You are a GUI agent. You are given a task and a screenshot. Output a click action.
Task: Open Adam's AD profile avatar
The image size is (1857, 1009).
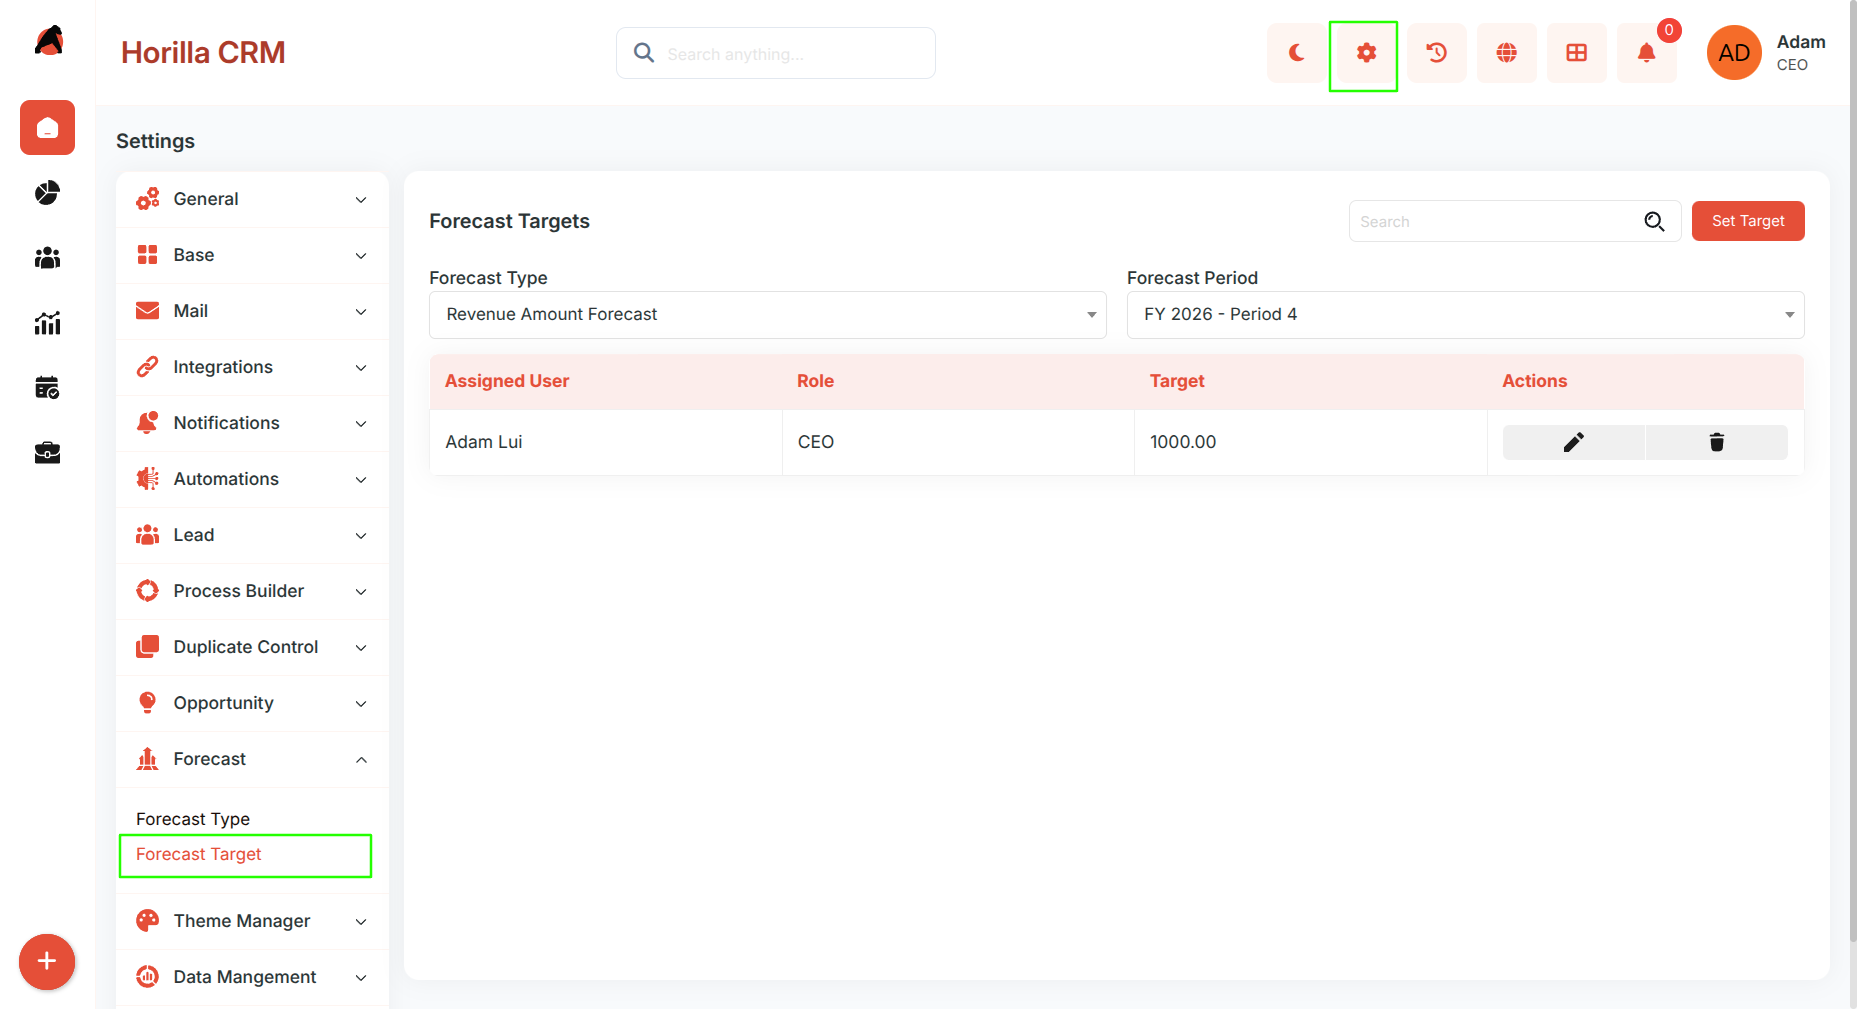pyautogui.click(x=1734, y=53)
